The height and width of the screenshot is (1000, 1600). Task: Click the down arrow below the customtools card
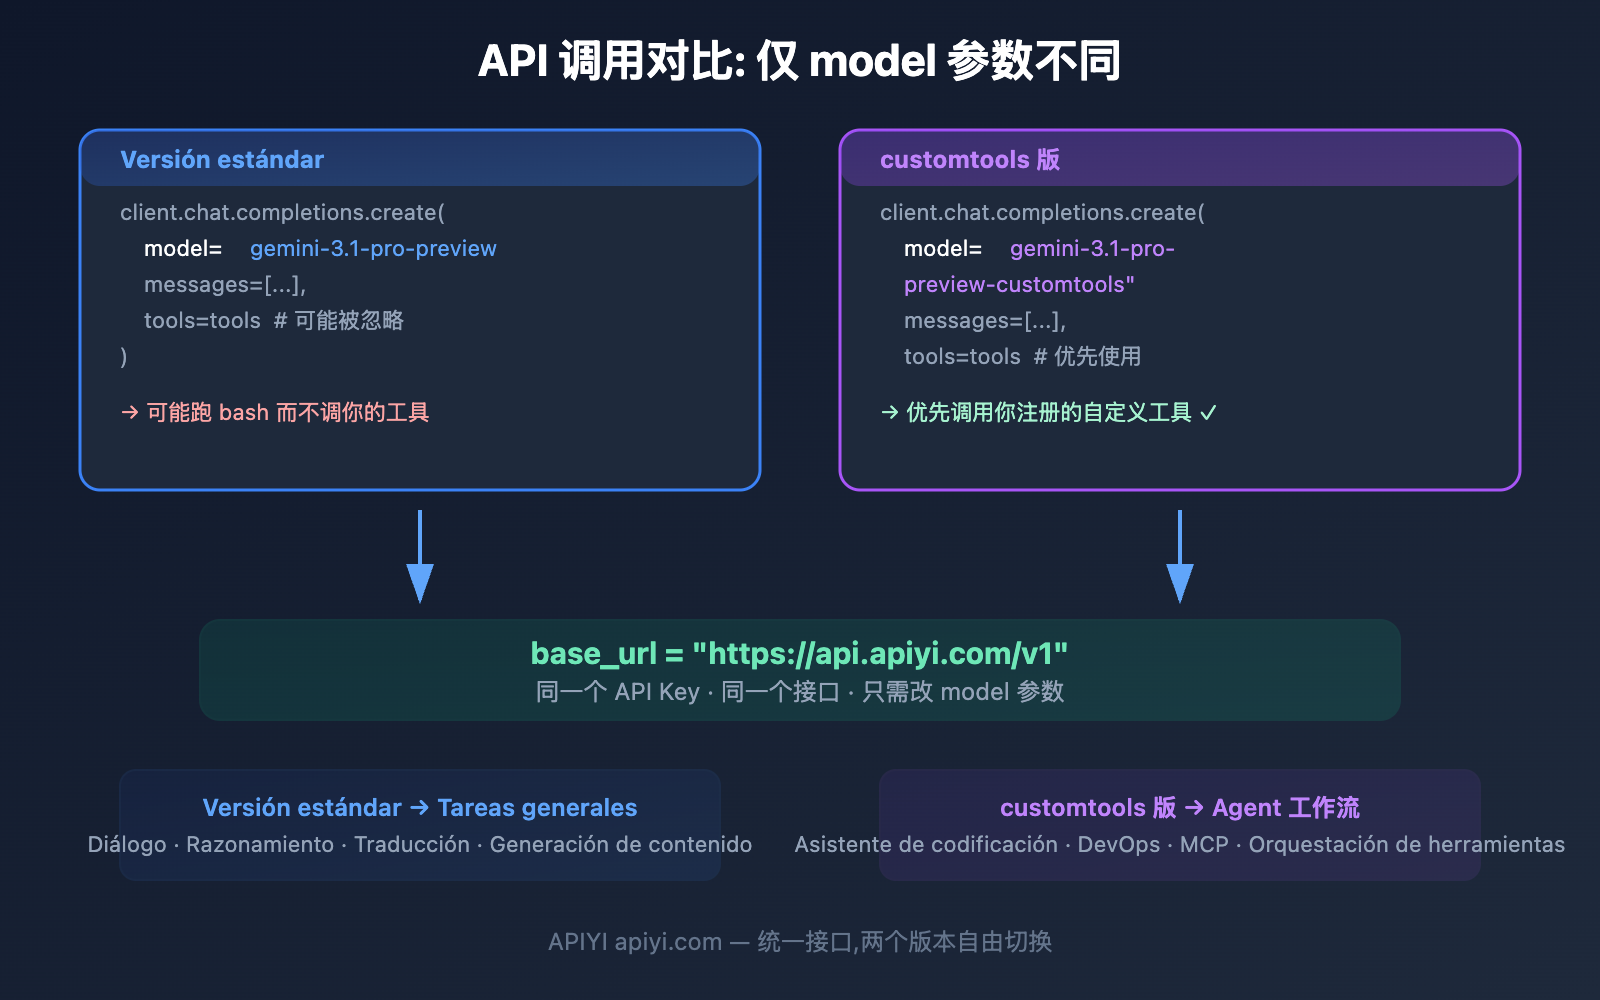[1180, 557]
